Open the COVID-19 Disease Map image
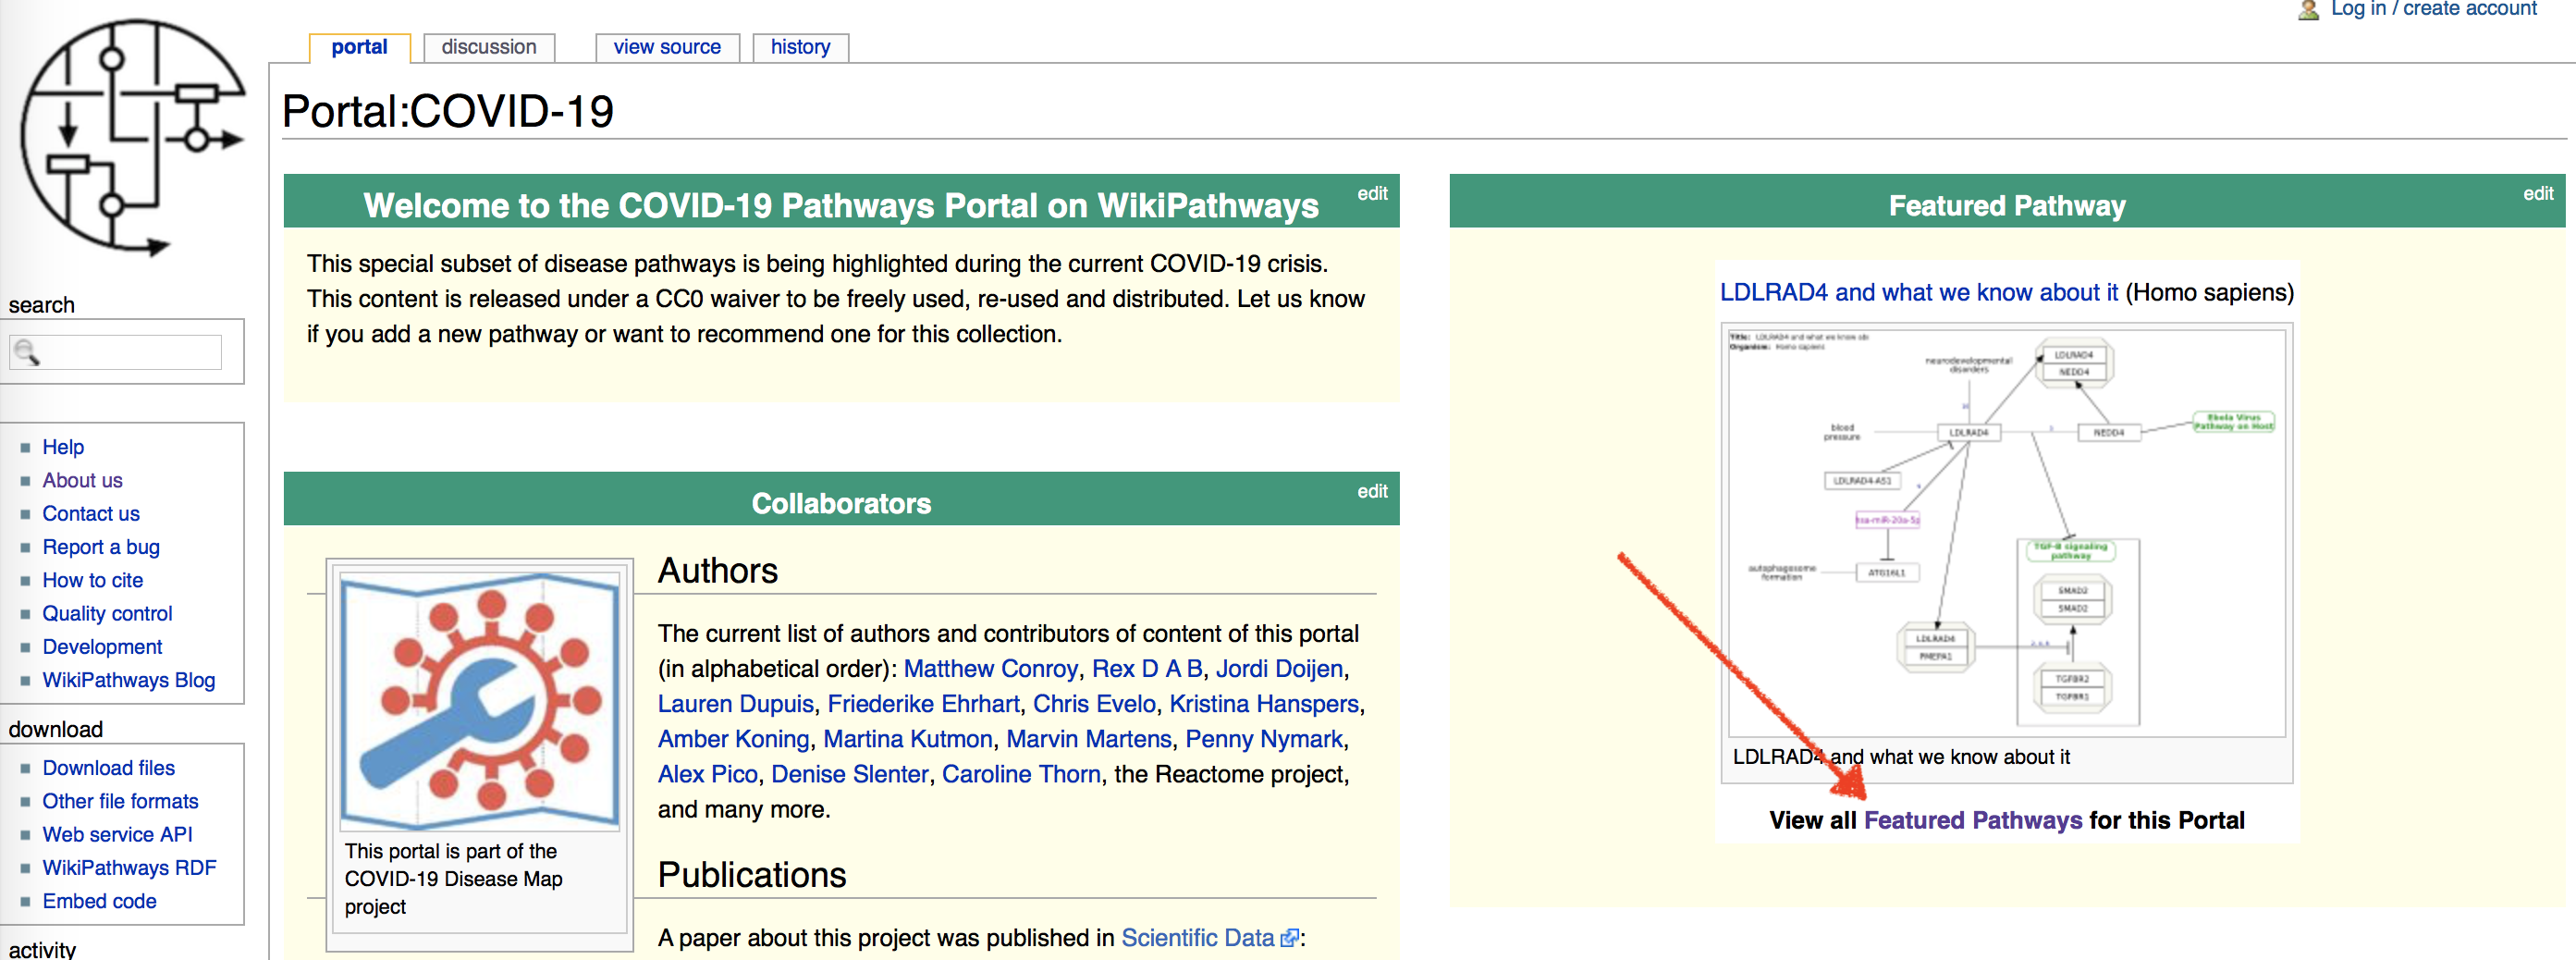2576x960 pixels. pos(479,701)
